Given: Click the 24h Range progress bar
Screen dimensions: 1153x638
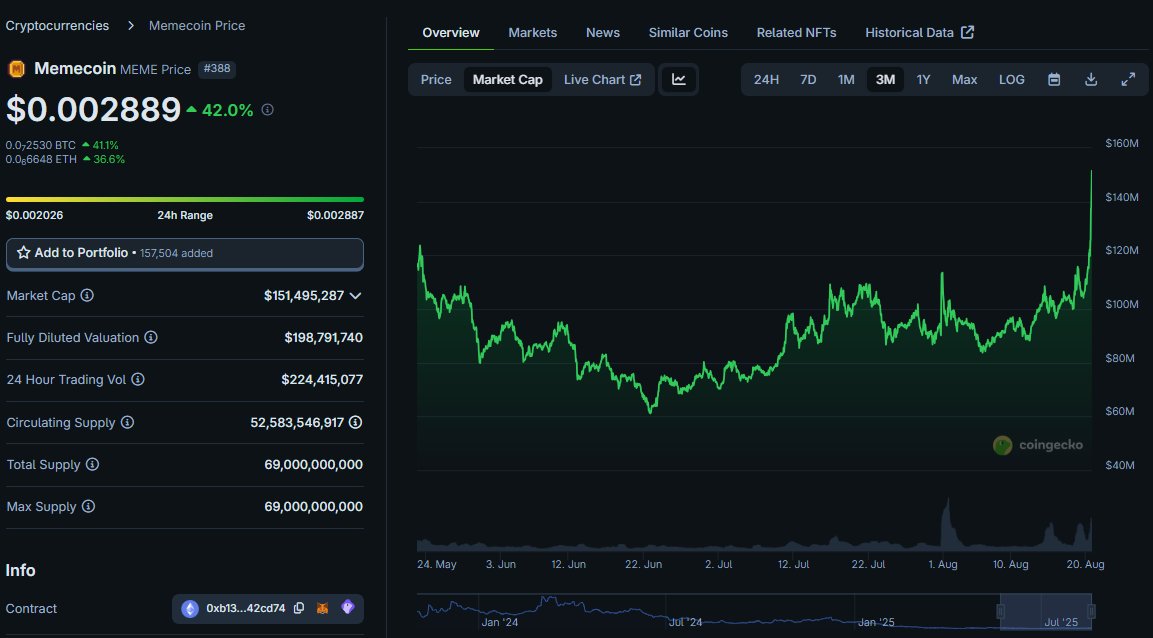Looking at the screenshot, I should (185, 199).
